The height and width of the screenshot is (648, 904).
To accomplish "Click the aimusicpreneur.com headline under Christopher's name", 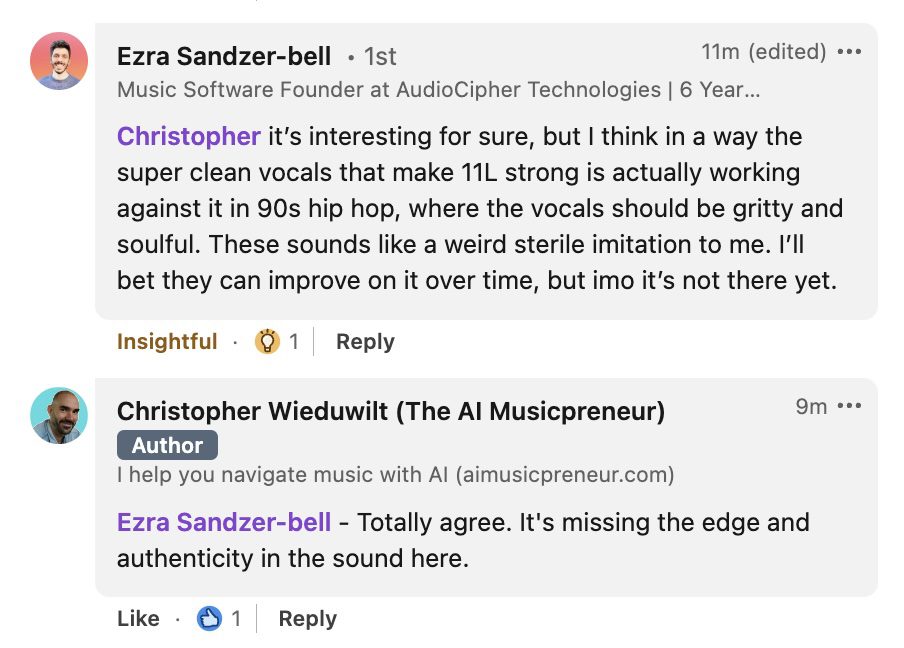I will tap(395, 474).
